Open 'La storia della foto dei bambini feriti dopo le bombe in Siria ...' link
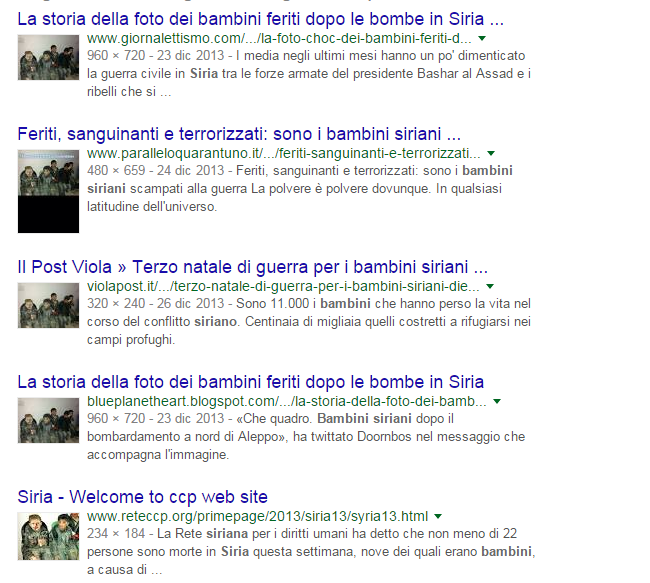 point(260,19)
